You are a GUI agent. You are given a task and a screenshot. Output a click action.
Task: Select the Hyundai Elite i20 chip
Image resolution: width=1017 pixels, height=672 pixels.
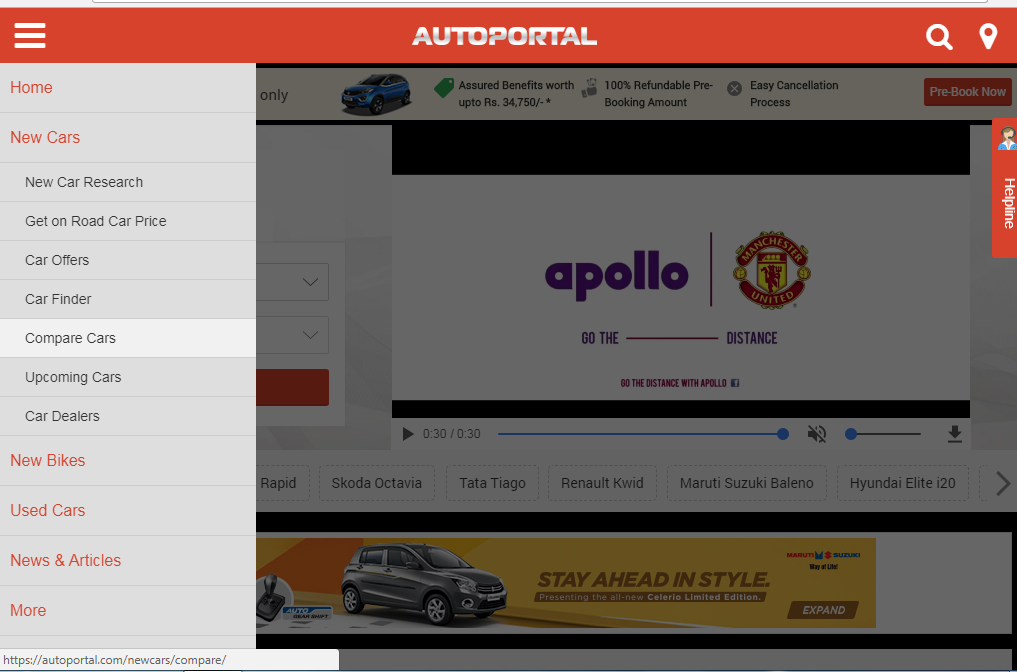tap(903, 483)
